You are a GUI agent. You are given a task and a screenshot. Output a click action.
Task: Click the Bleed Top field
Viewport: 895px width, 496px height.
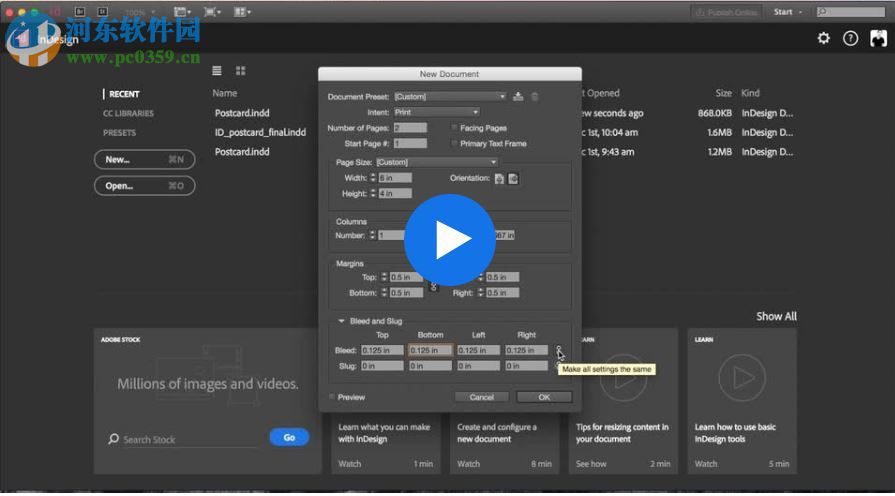pos(382,350)
